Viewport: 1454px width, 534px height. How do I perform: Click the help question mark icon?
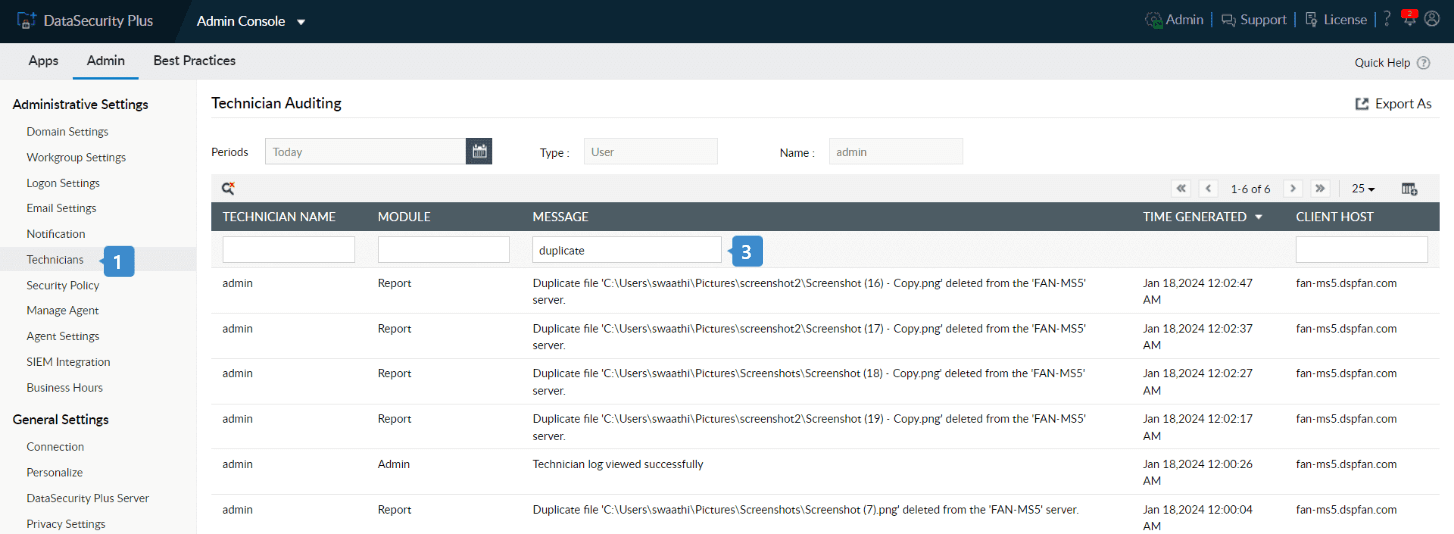click(1387, 20)
